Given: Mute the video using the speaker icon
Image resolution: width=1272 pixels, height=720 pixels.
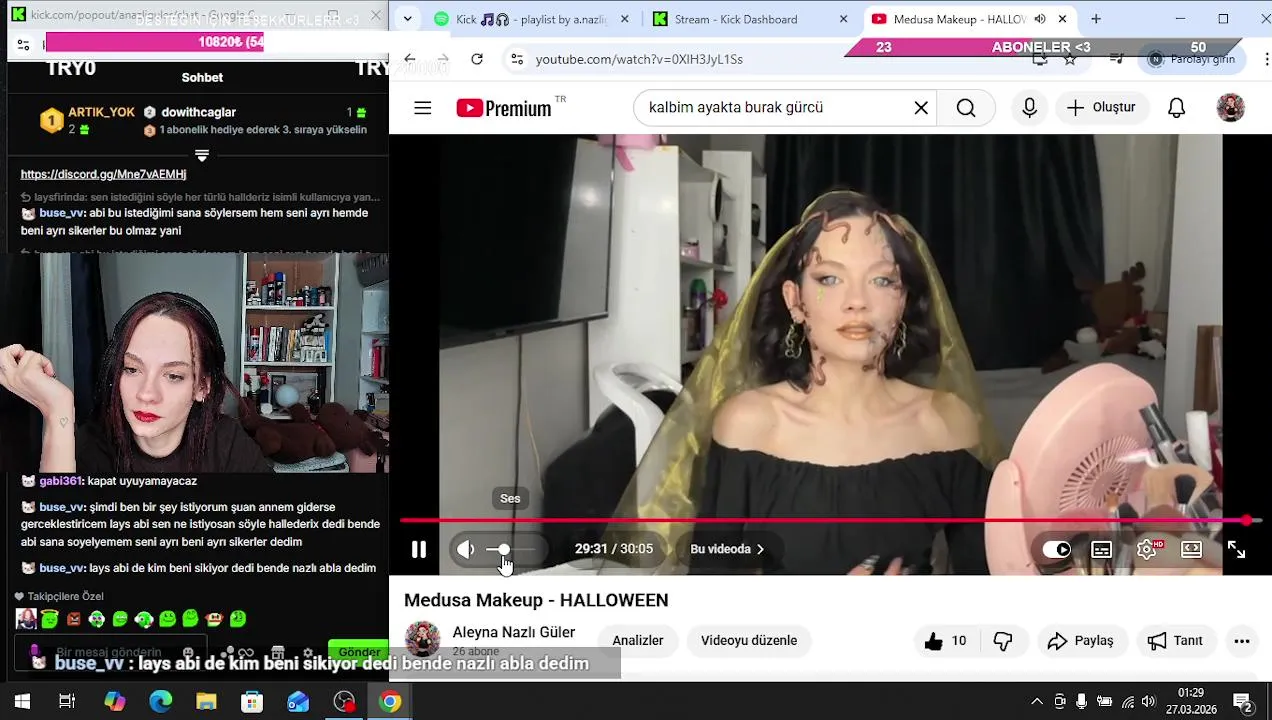Looking at the screenshot, I should point(465,549).
